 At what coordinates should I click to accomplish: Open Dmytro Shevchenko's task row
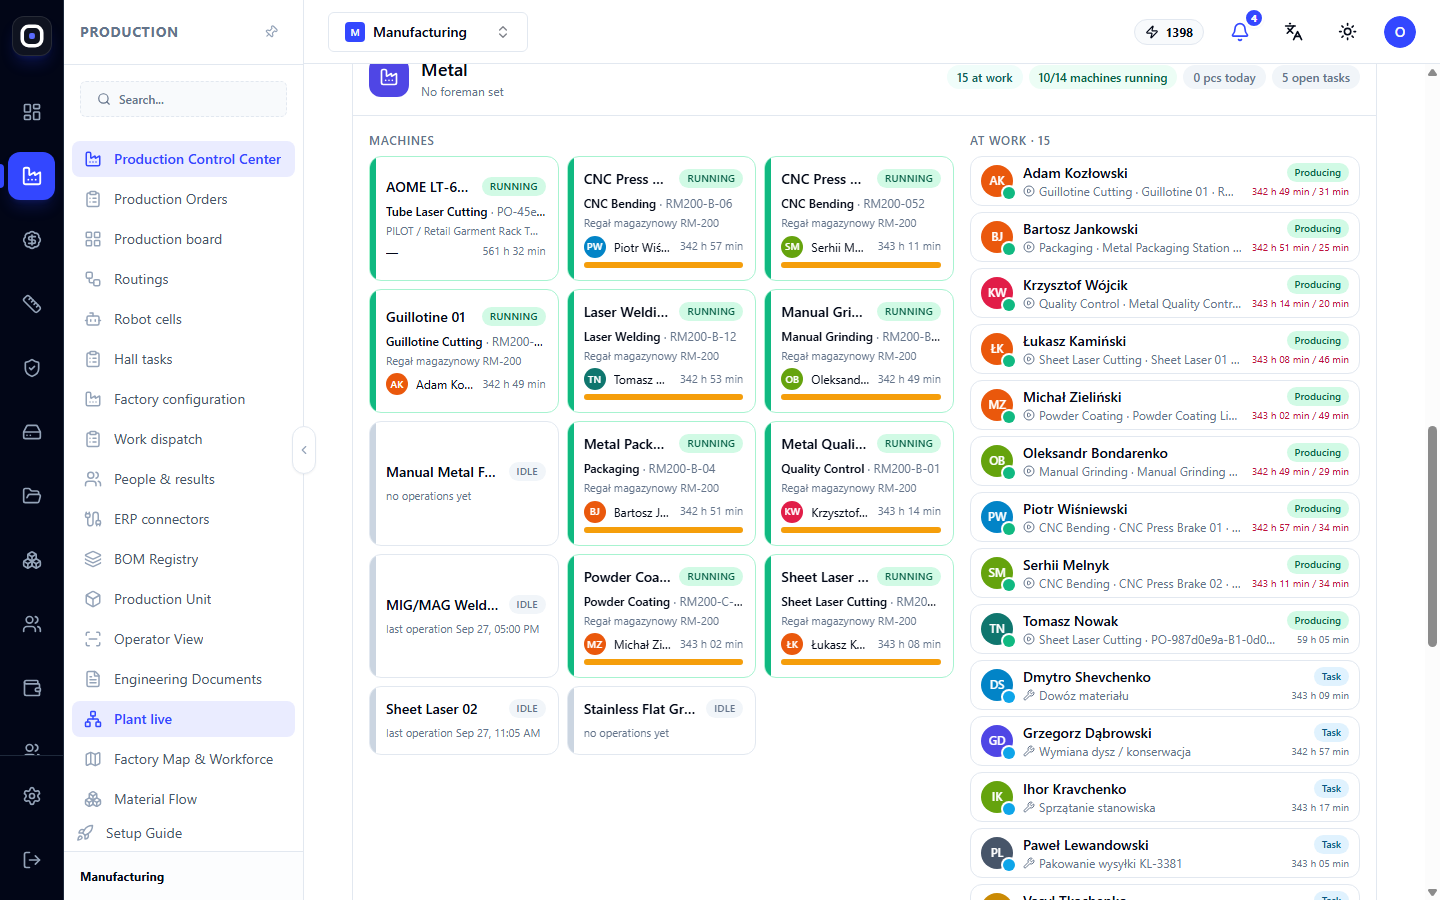point(1165,685)
